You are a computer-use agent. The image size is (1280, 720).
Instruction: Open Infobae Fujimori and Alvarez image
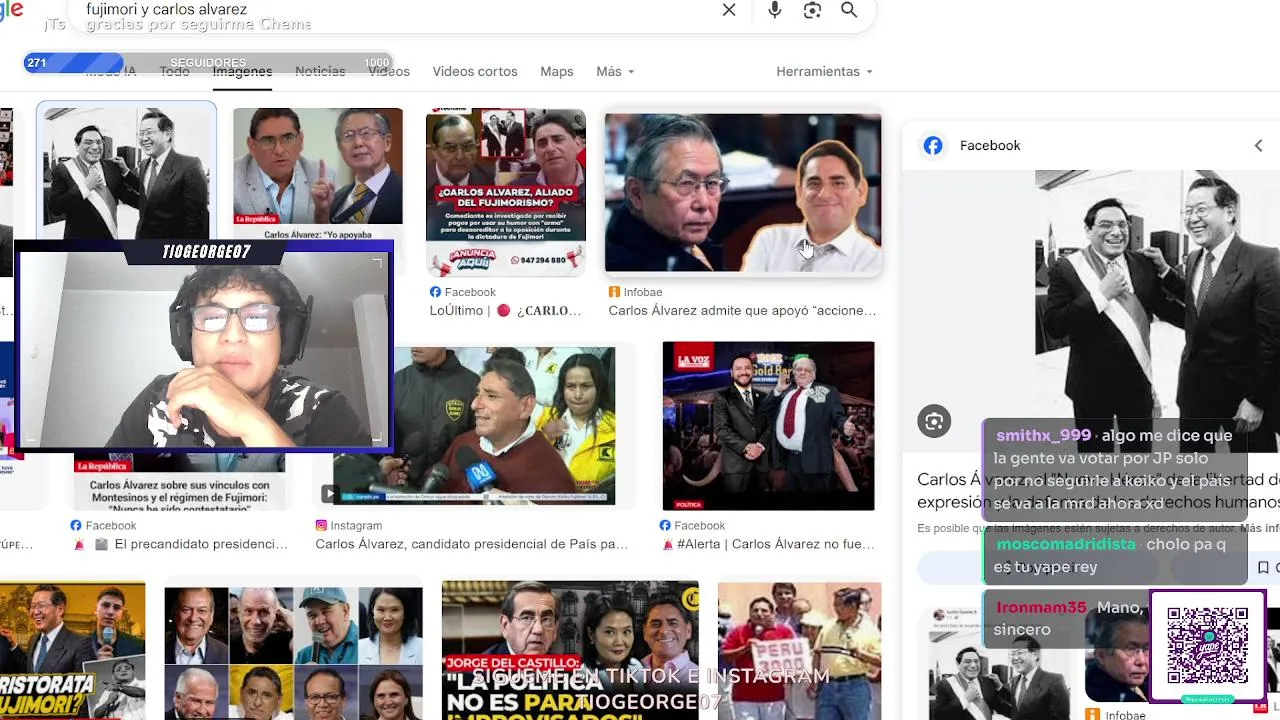click(743, 193)
